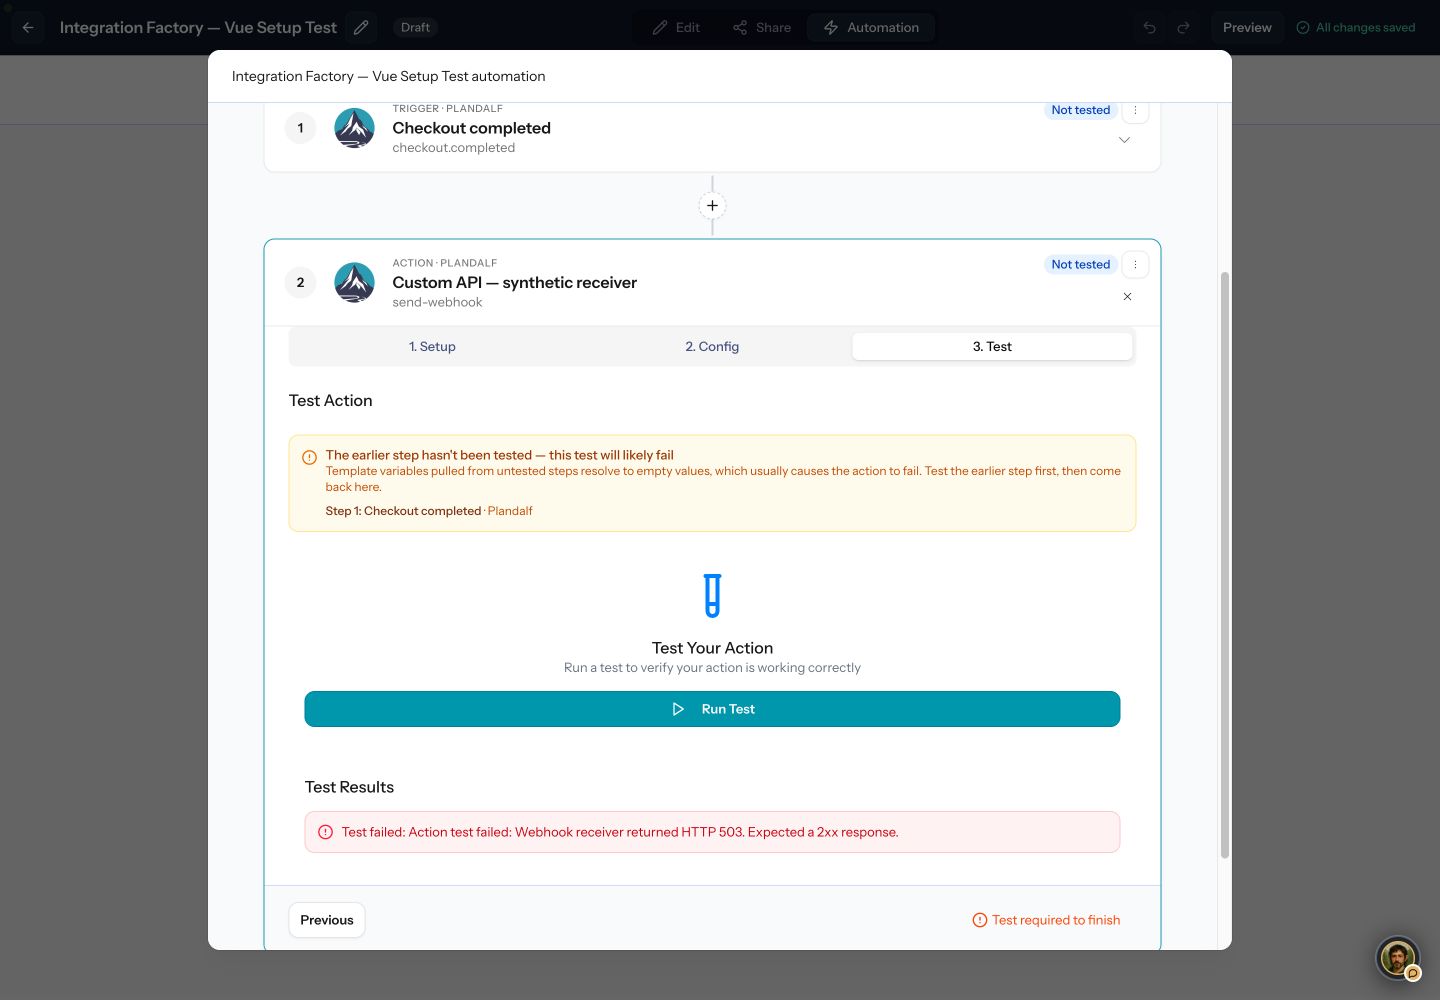Add a step with the plus button
The image size is (1440, 1000).
pos(712,206)
